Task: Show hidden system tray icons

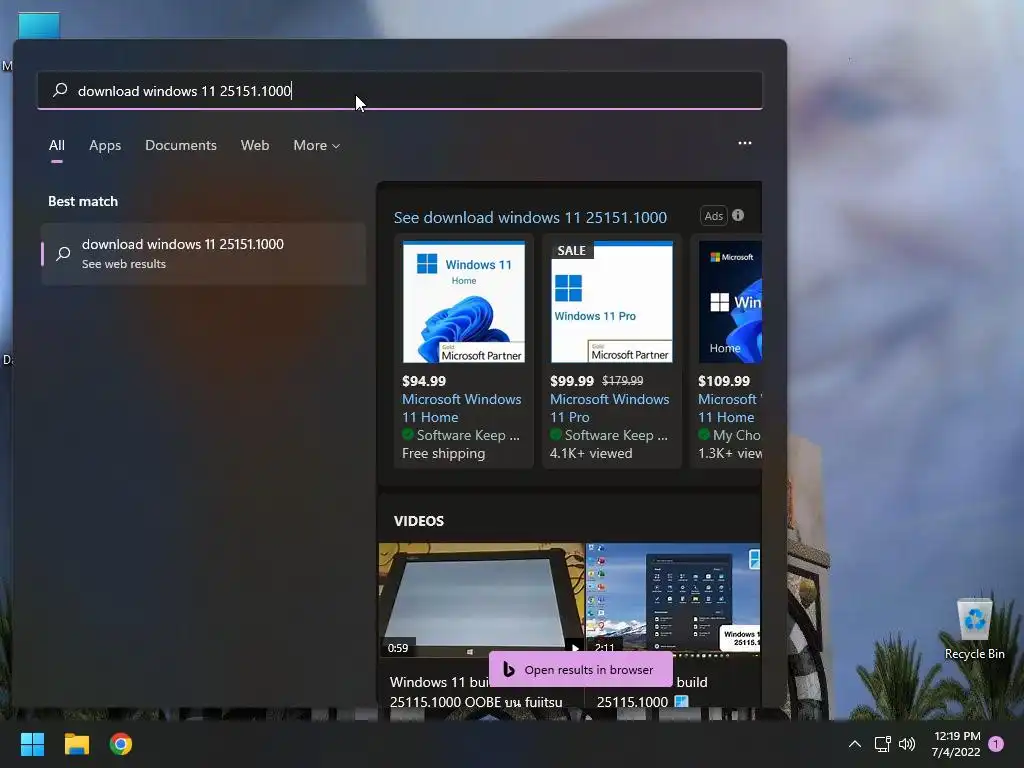Action: click(854, 744)
